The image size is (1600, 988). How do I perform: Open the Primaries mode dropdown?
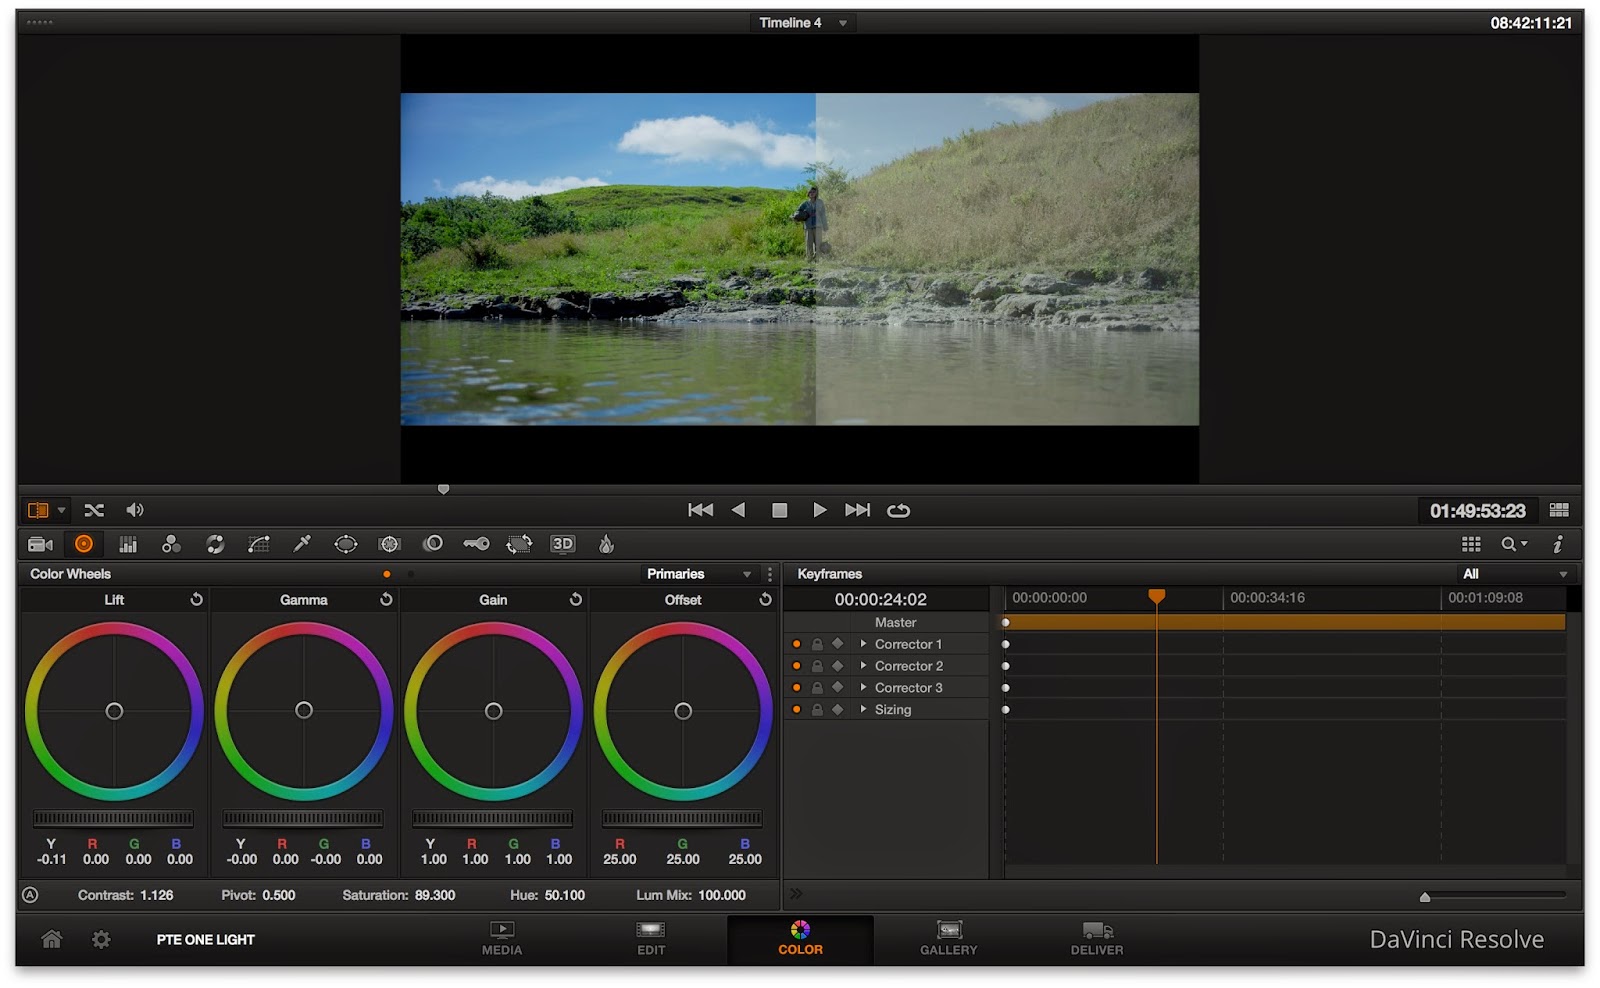point(700,574)
